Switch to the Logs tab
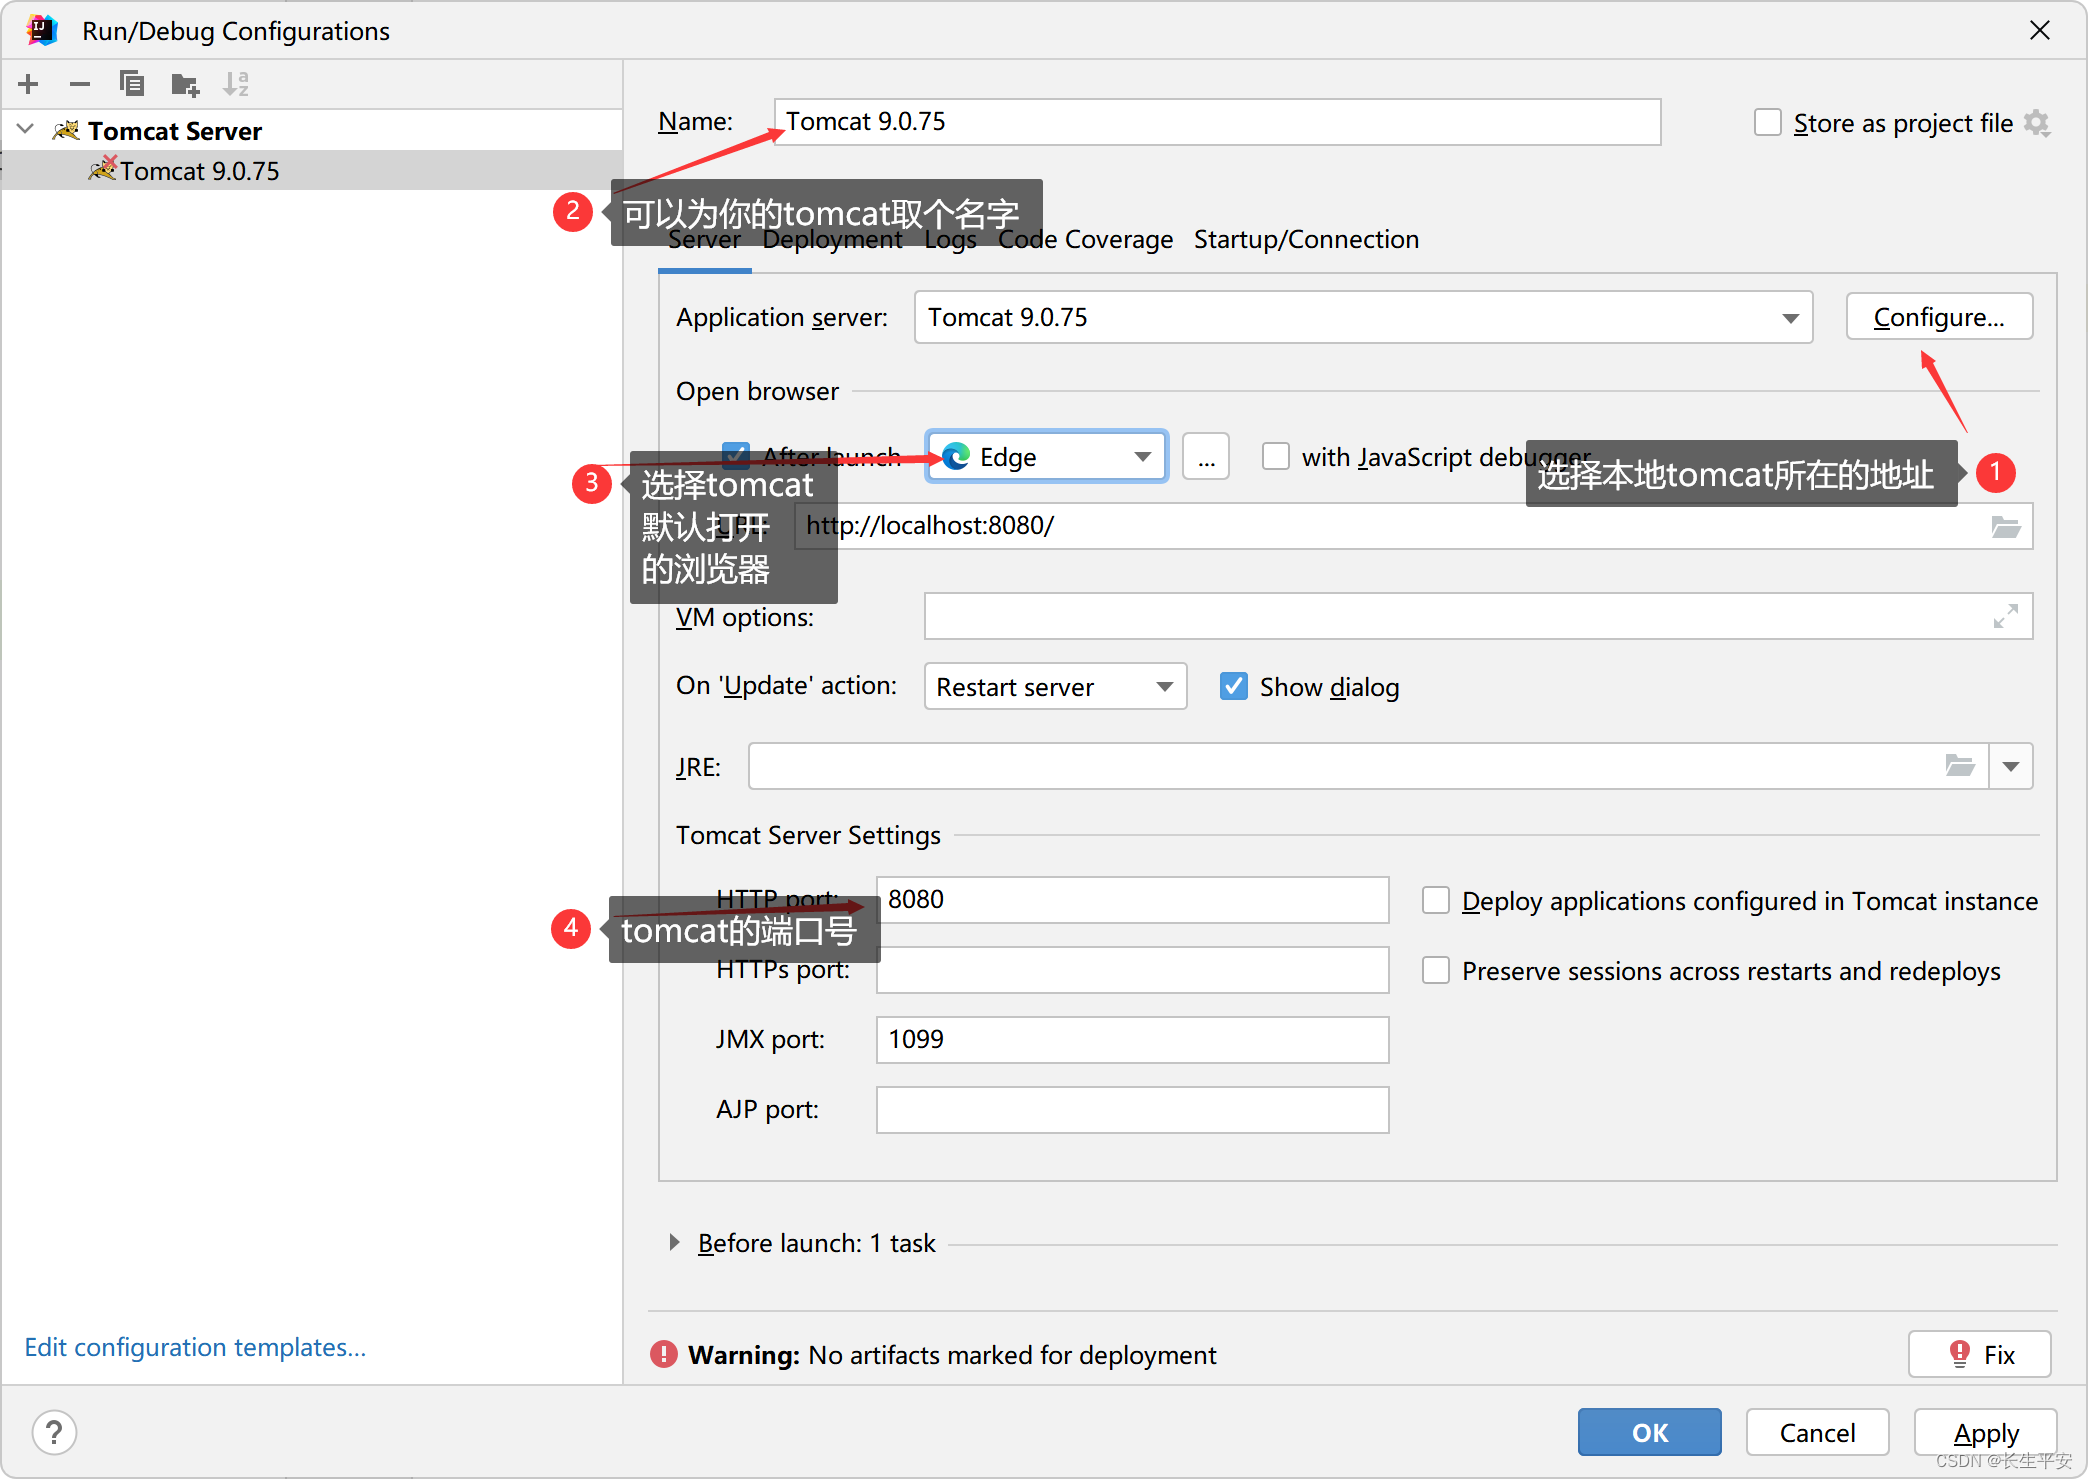 [x=950, y=240]
